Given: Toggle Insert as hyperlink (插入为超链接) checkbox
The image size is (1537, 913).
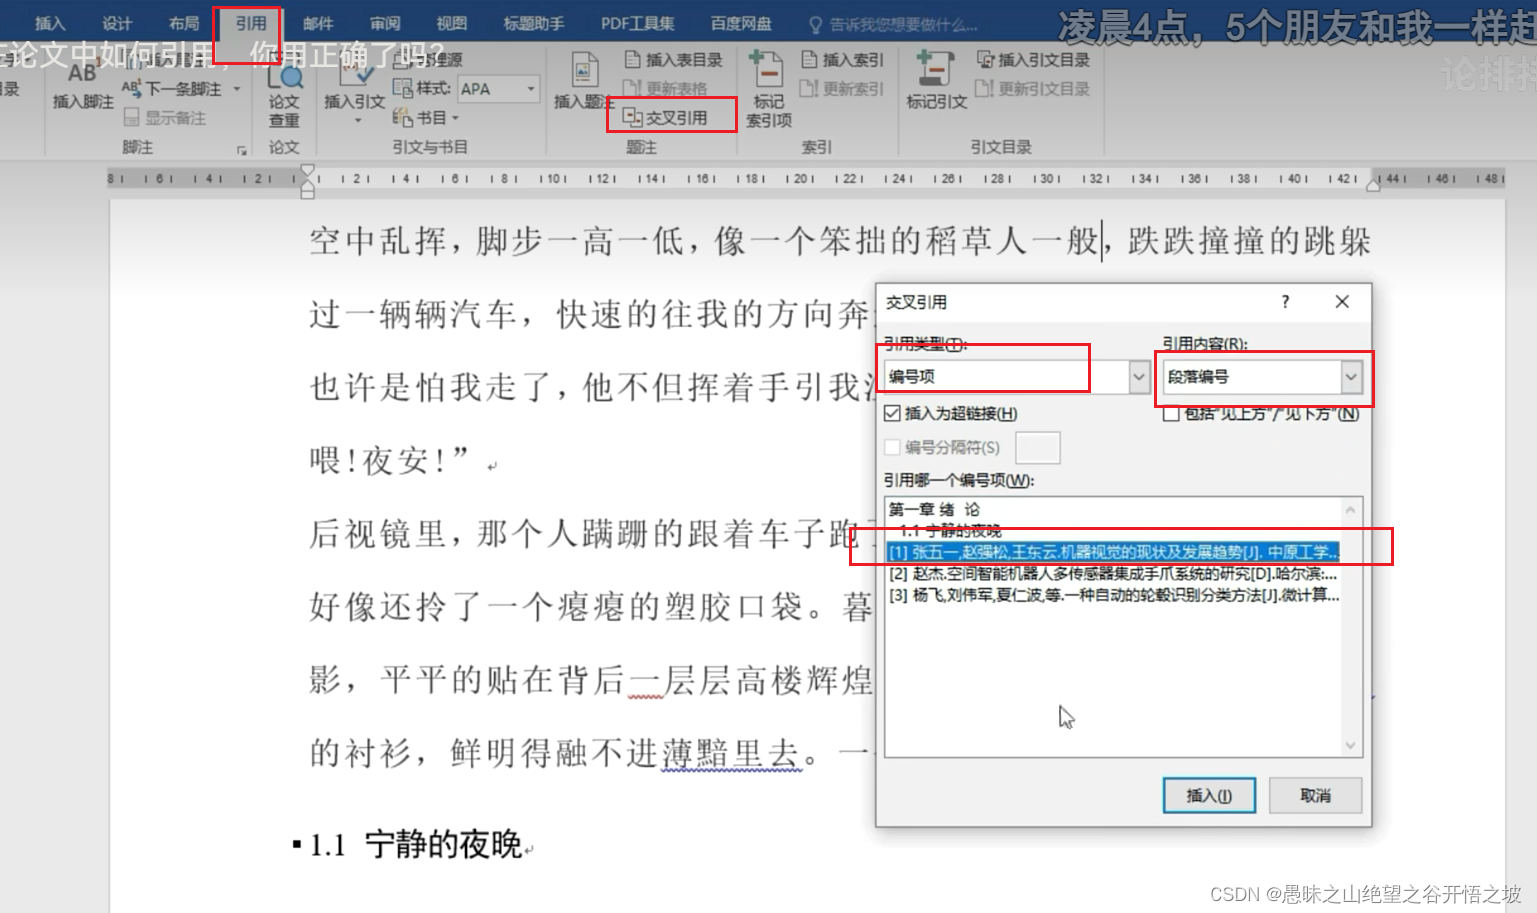Looking at the screenshot, I should click(x=893, y=413).
